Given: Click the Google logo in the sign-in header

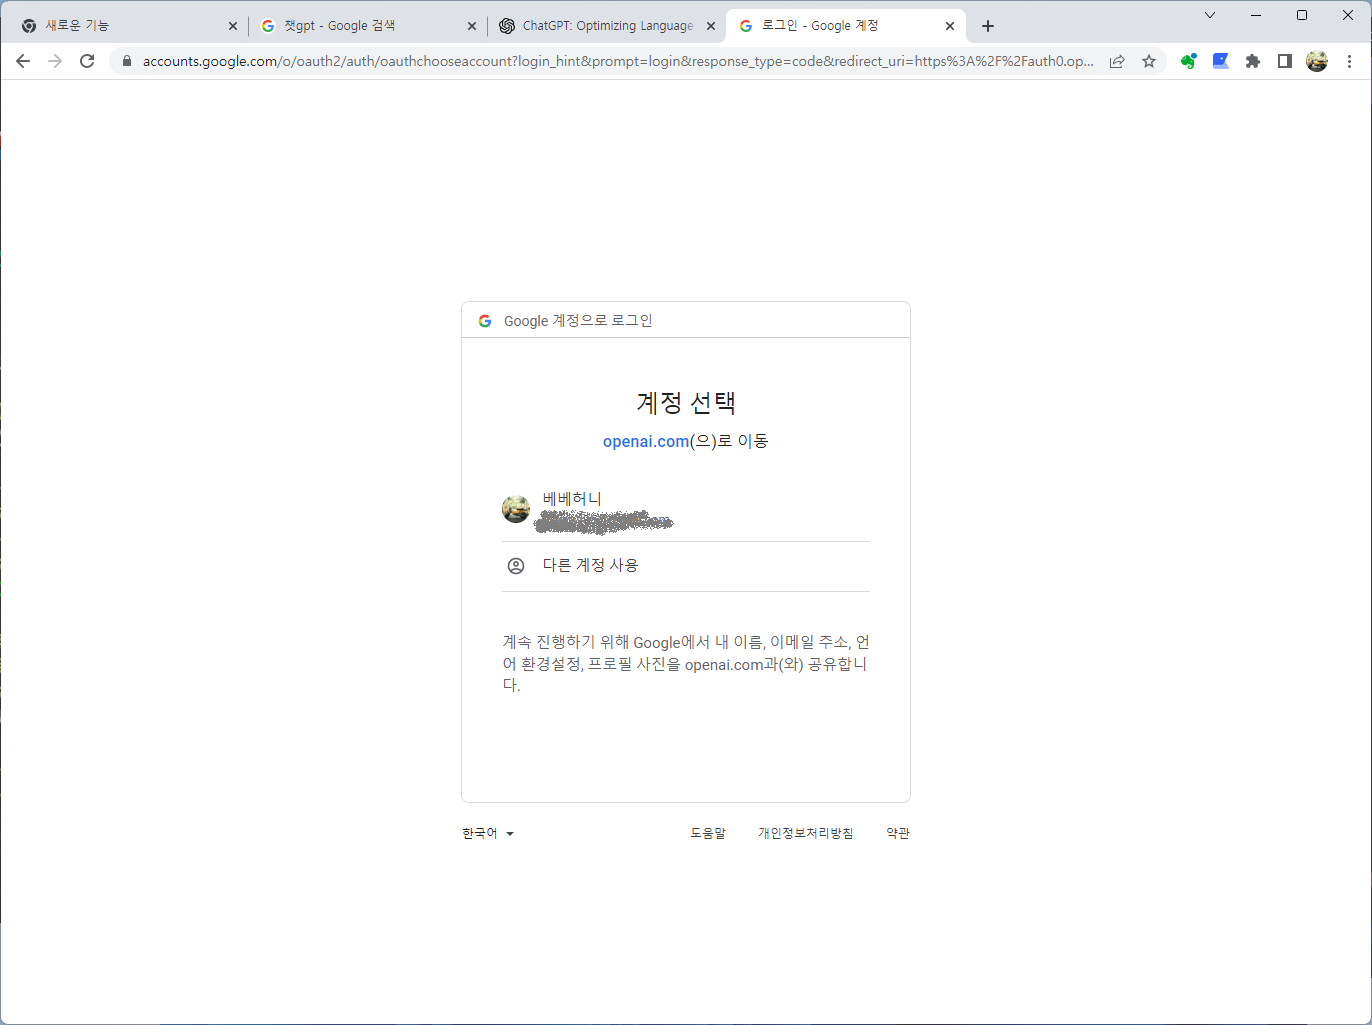Looking at the screenshot, I should 485,321.
